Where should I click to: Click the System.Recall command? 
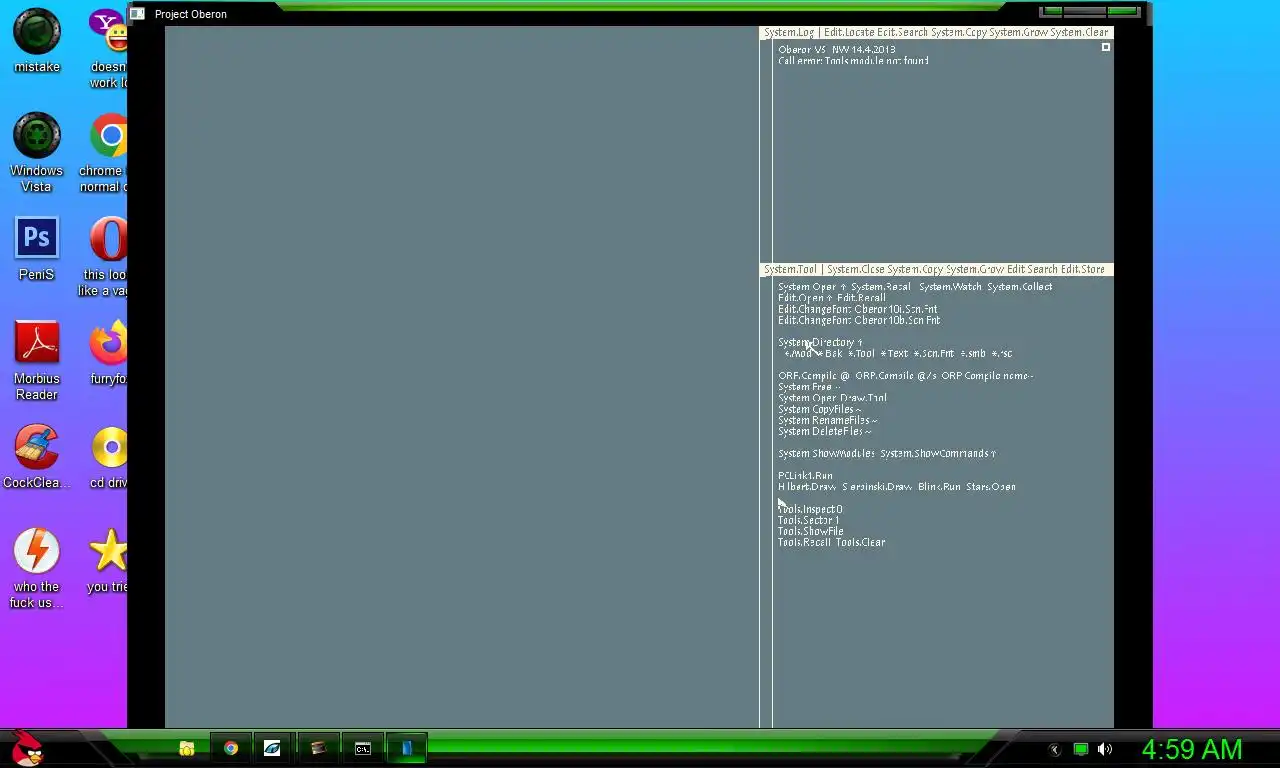[881, 287]
